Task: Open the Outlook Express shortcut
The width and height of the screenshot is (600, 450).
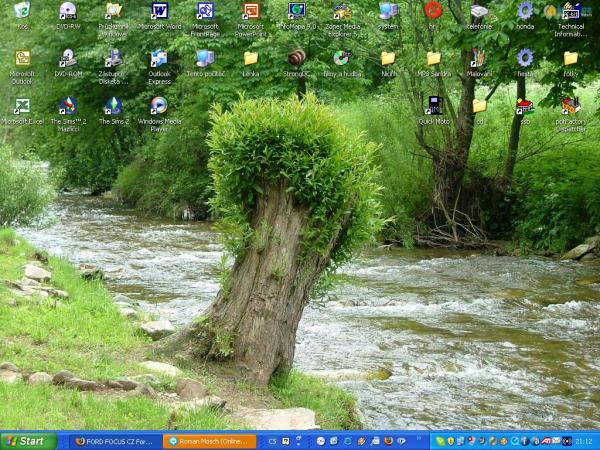Action: pyautogui.click(x=159, y=59)
